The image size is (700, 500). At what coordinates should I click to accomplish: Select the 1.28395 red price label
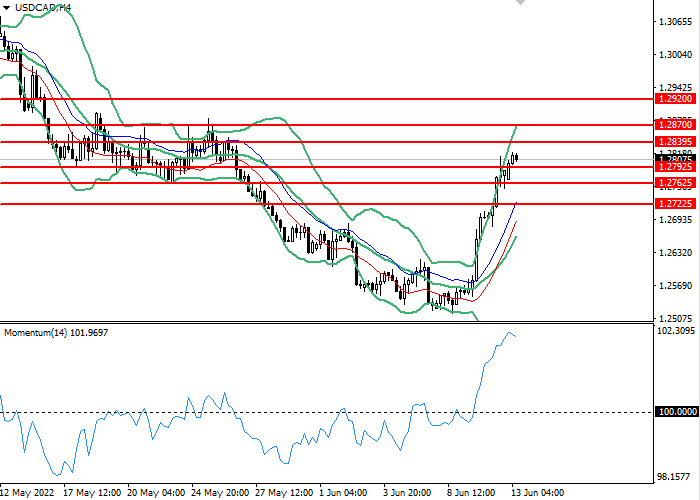point(676,143)
